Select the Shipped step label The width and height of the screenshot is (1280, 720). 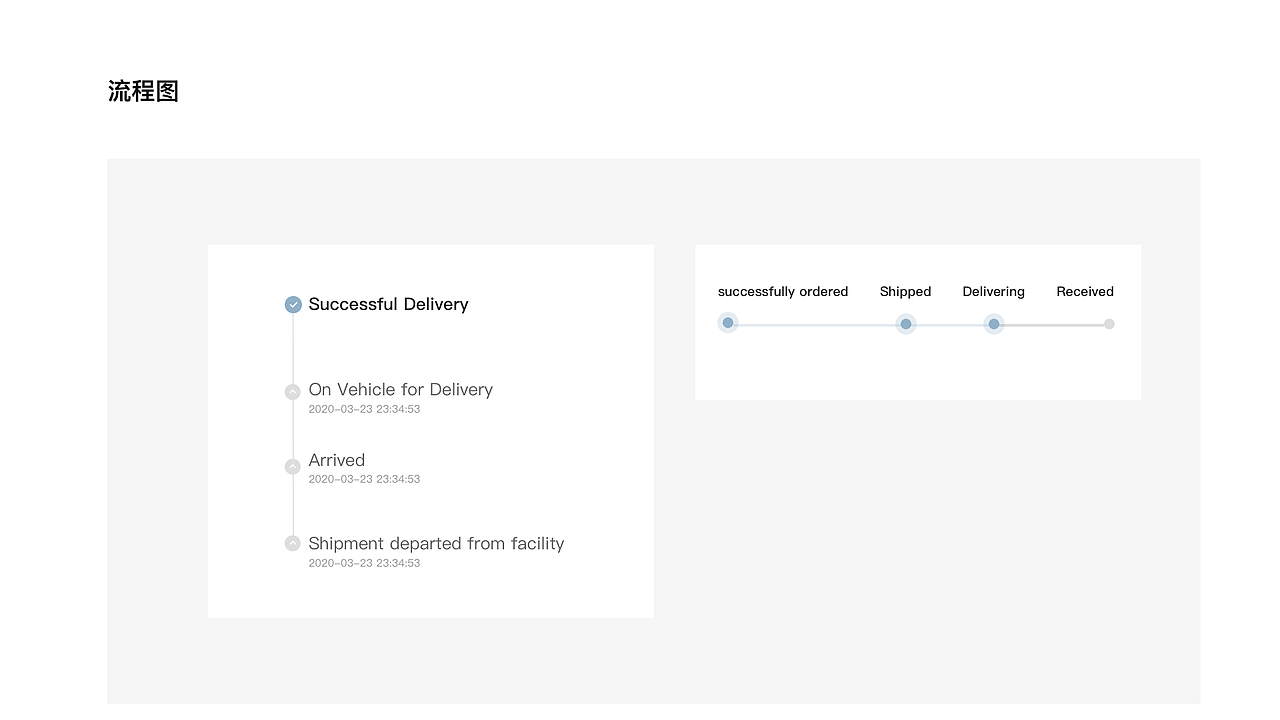pyautogui.click(x=905, y=292)
